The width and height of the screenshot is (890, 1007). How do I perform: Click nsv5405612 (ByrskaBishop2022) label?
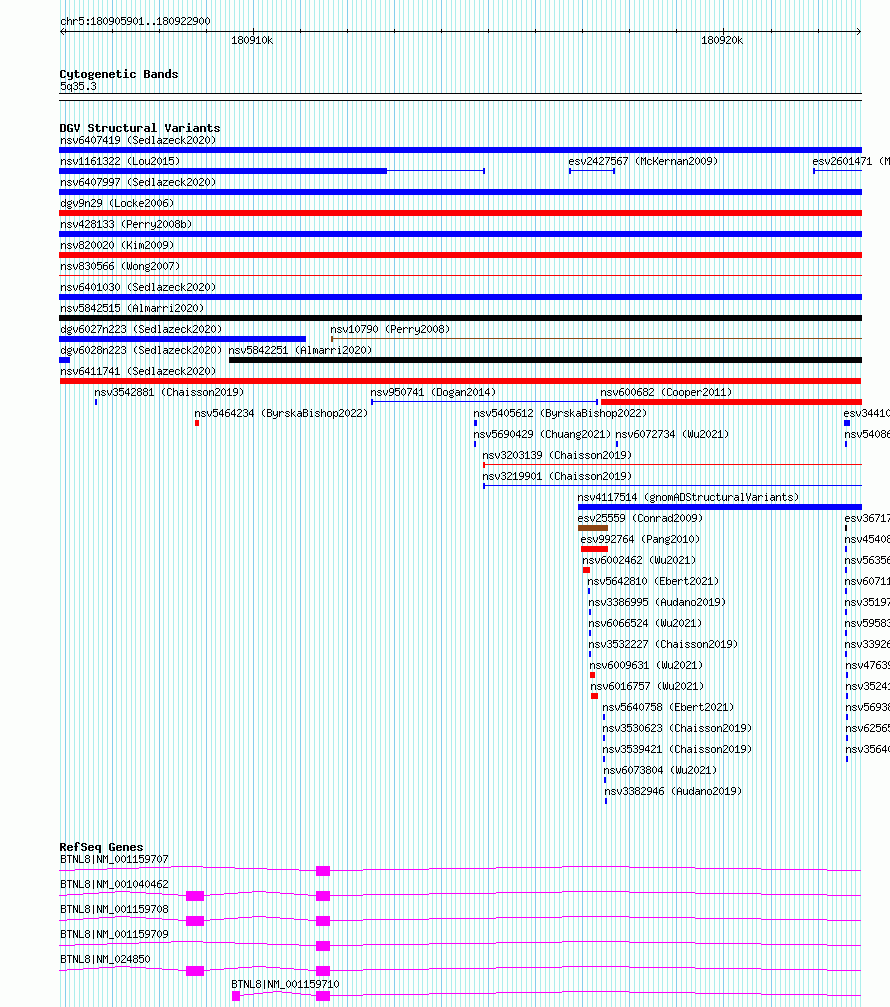click(560, 414)
